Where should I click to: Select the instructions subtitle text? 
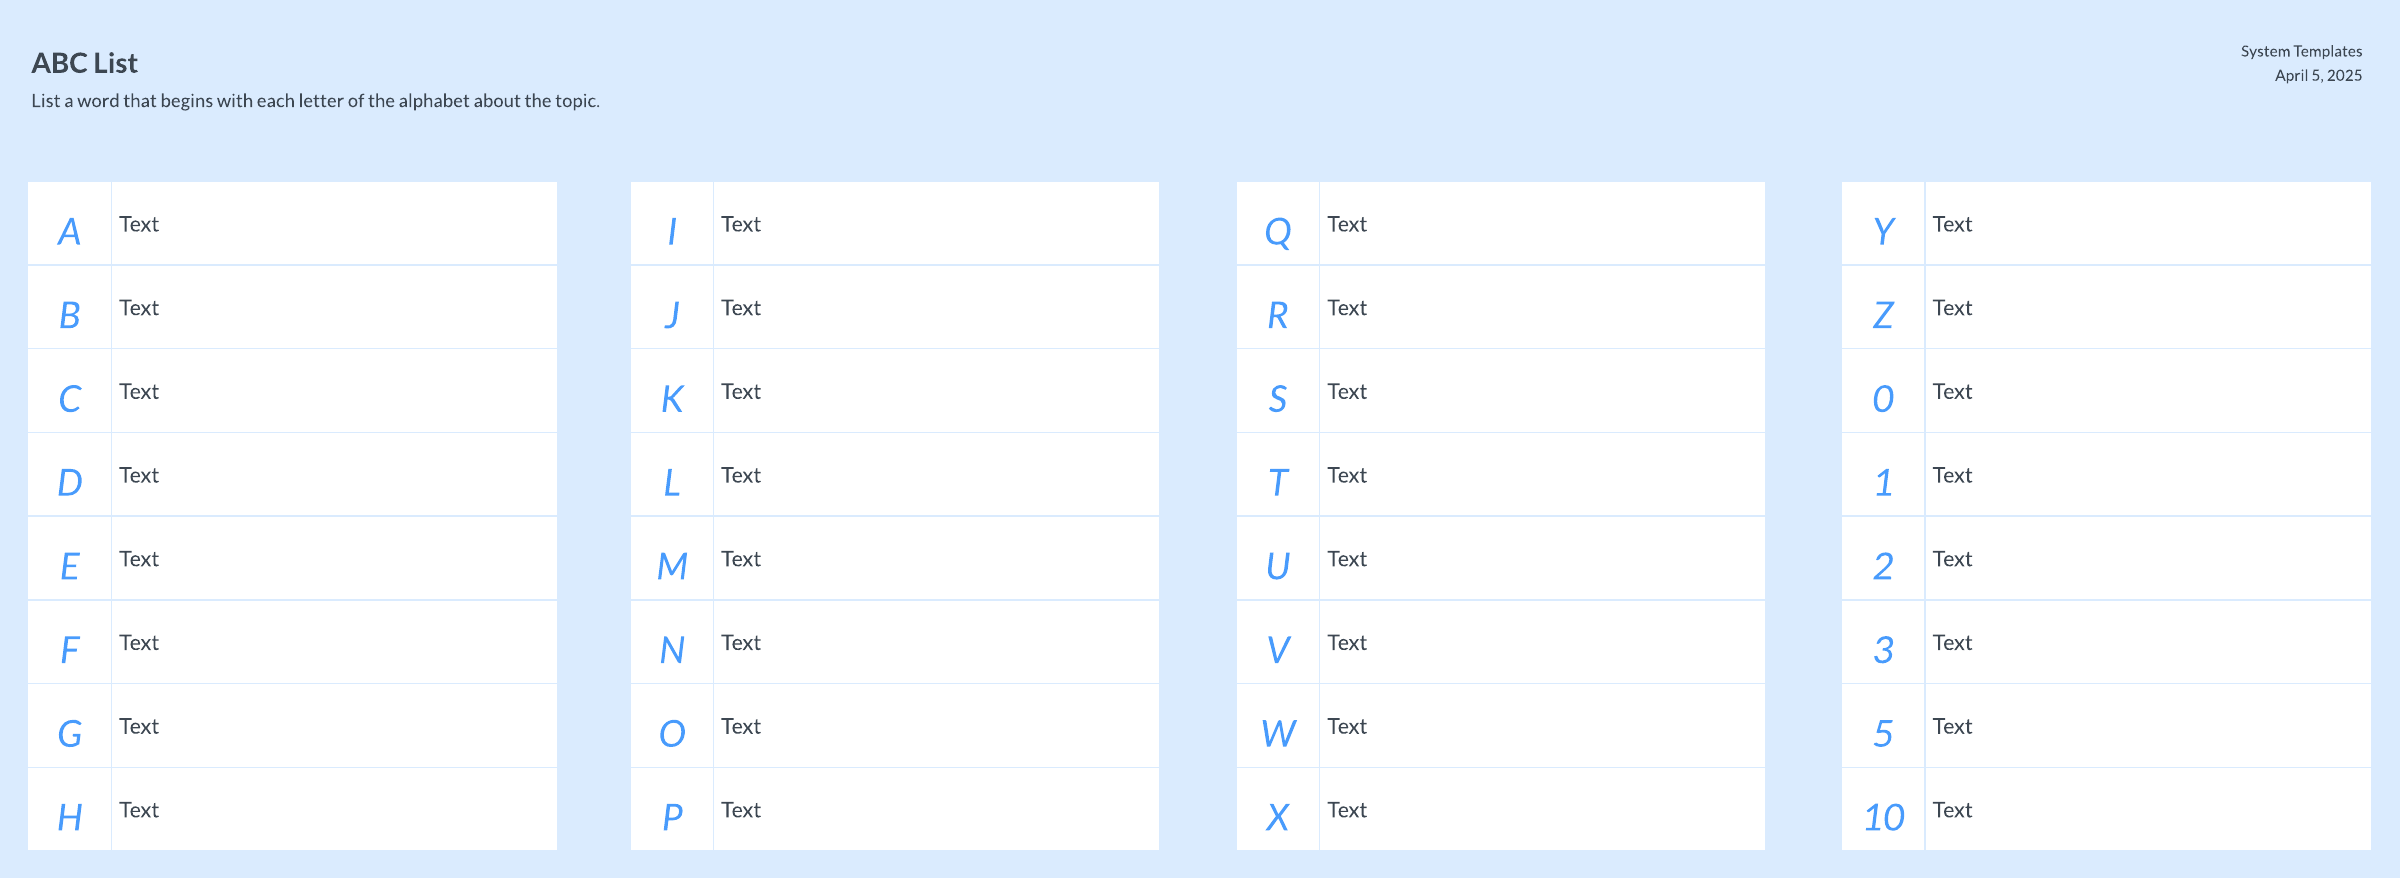(x=315, y=101)
